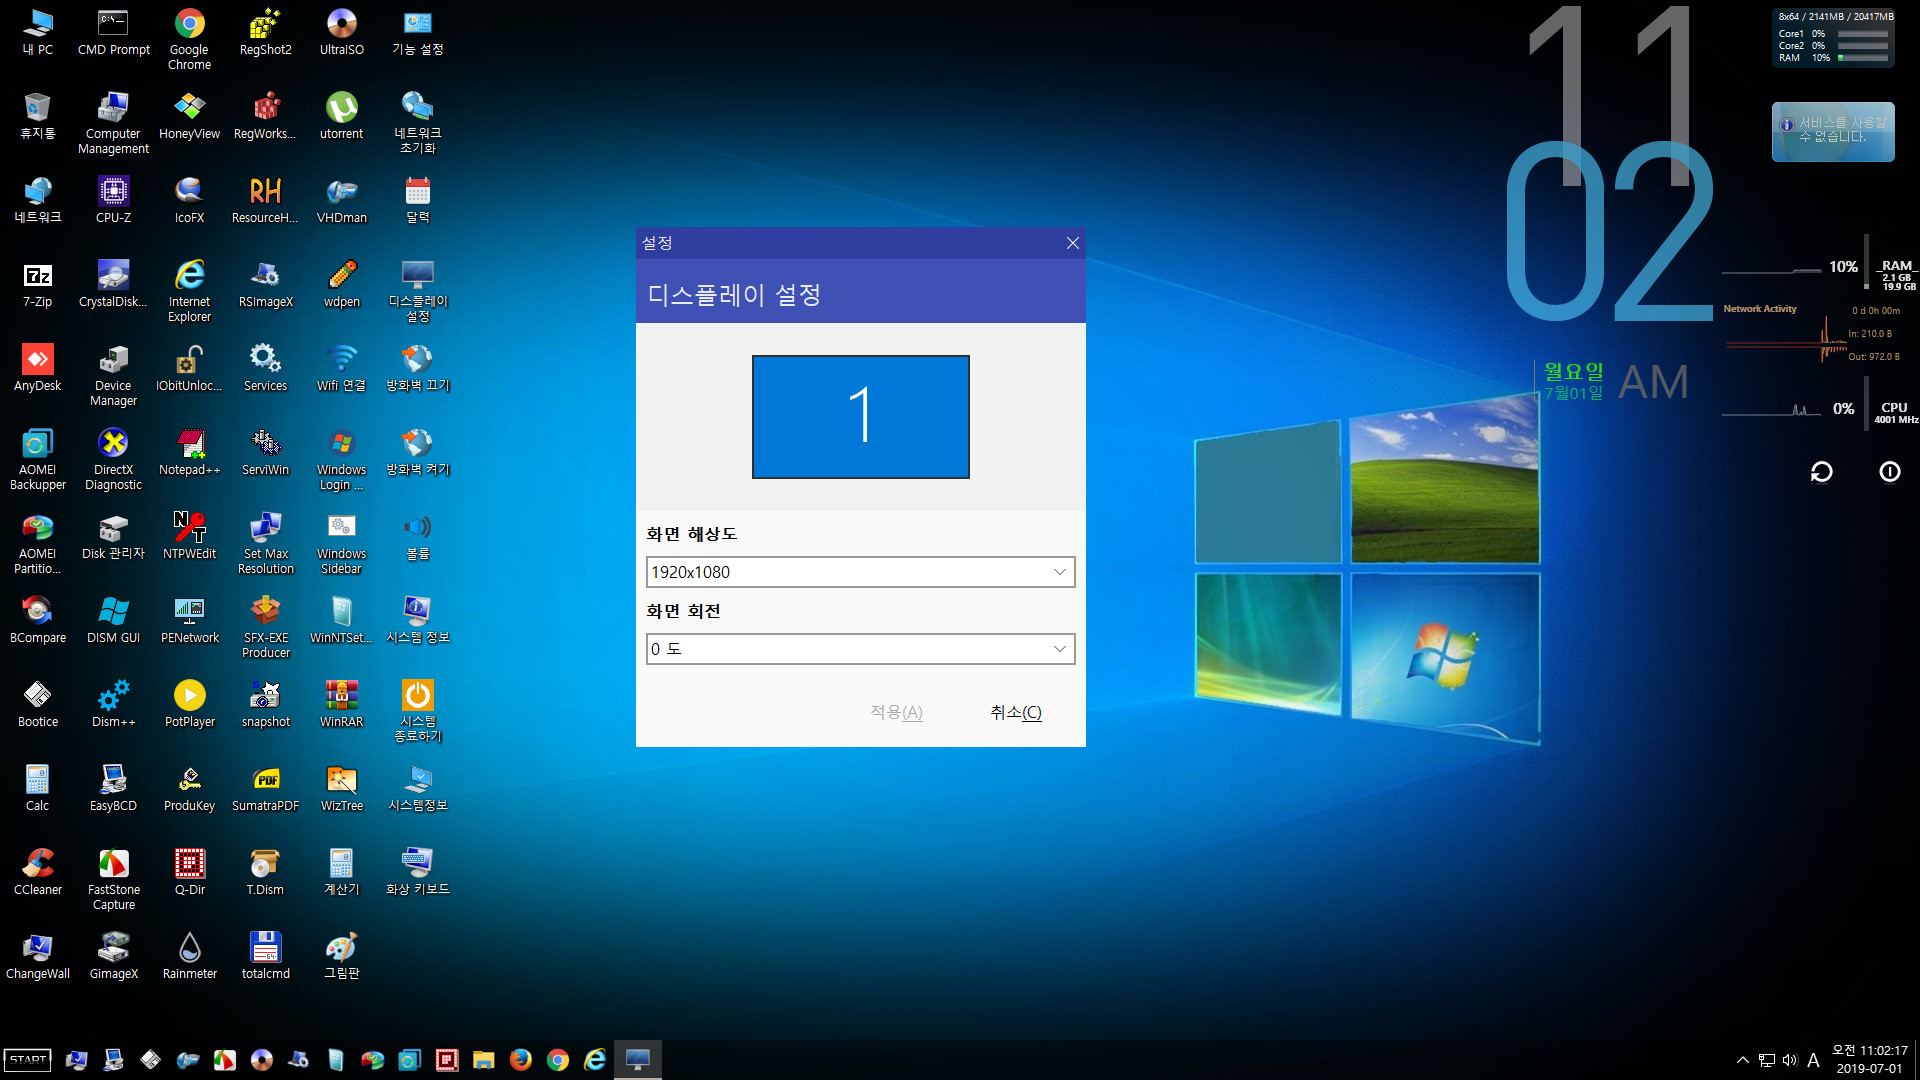Image resolution: width=1920 pixels, height=1080 pixels.
Task: Open HoneyView image viewer icon
Action: (x=190, y=117)
